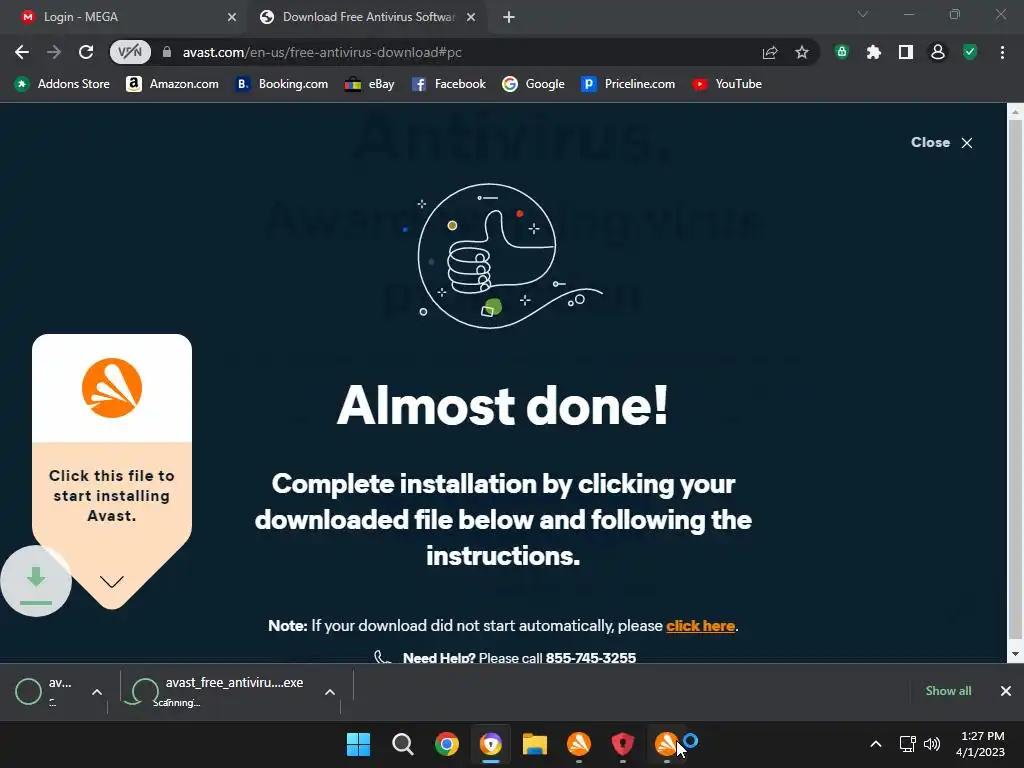Screen dimensions: 1024x768
Task: Click the green checkmark shield extension
Action: (x=970, y=52)
